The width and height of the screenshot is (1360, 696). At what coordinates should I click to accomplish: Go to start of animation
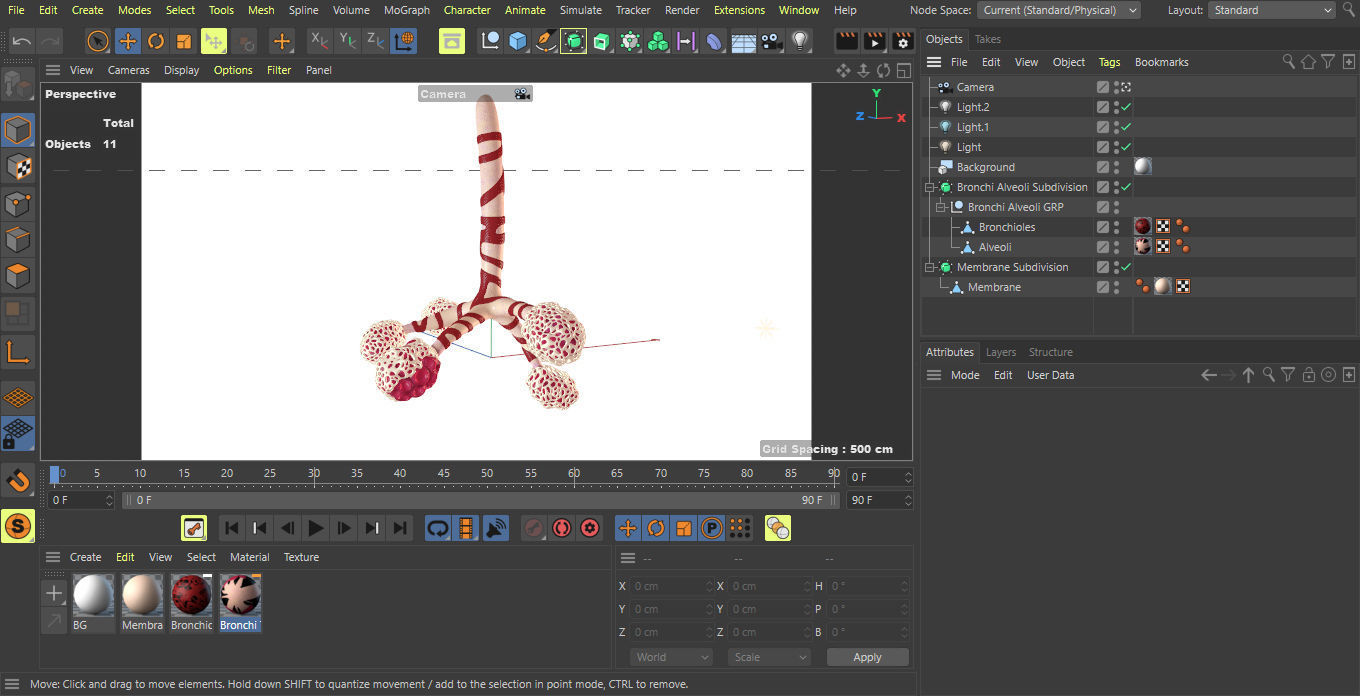coord(231,528)
